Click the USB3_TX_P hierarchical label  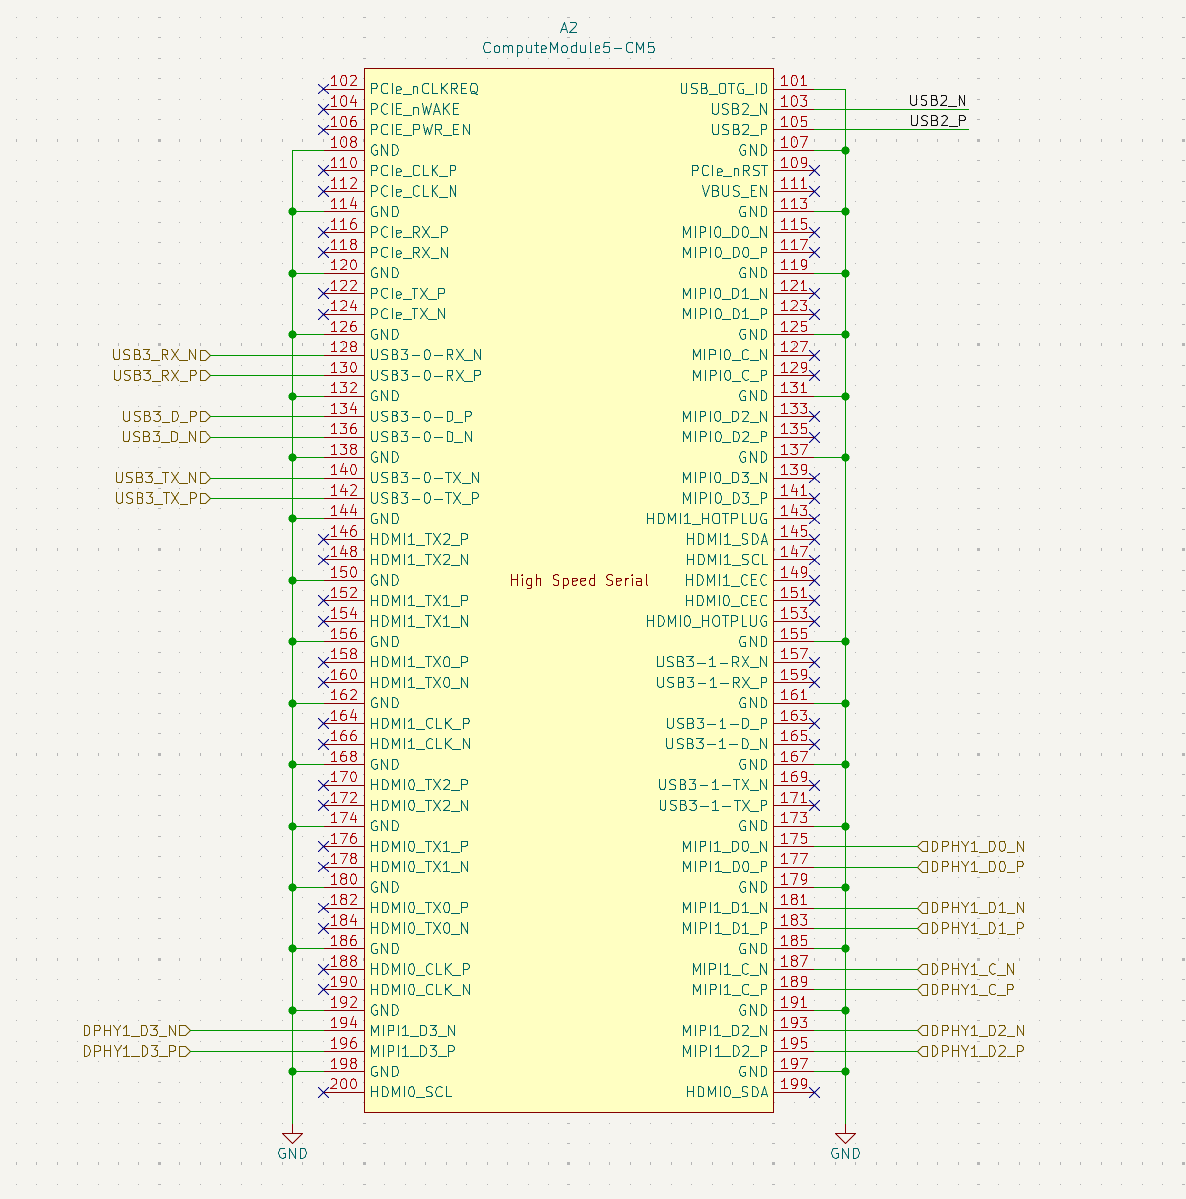pos(162,499)
